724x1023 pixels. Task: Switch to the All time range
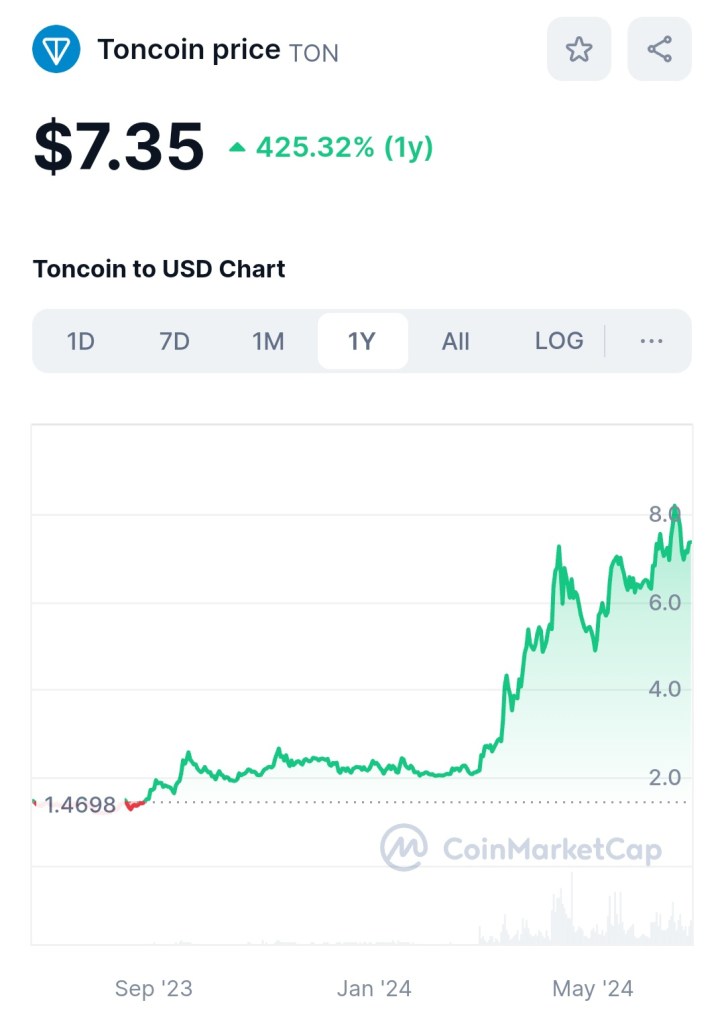tap(456, 341)
